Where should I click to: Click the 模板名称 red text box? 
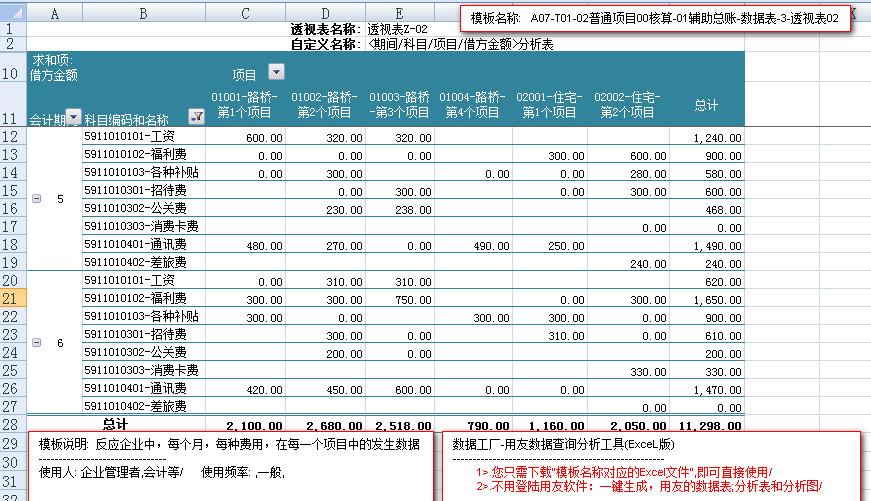point(655,18)
